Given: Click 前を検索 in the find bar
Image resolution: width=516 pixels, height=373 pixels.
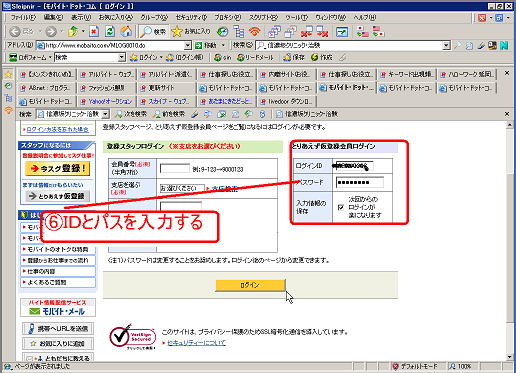Looking at the screenshot, I should [x=169, y=114].
